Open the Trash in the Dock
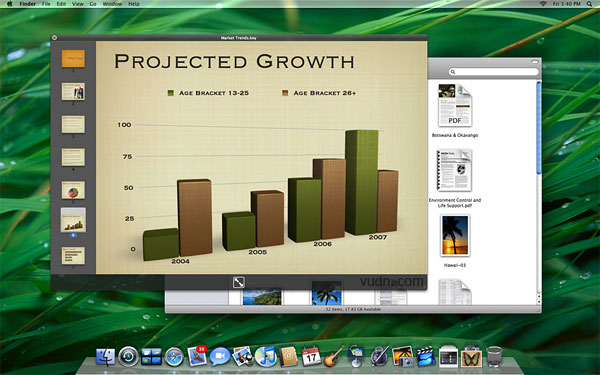 point(494,356)
